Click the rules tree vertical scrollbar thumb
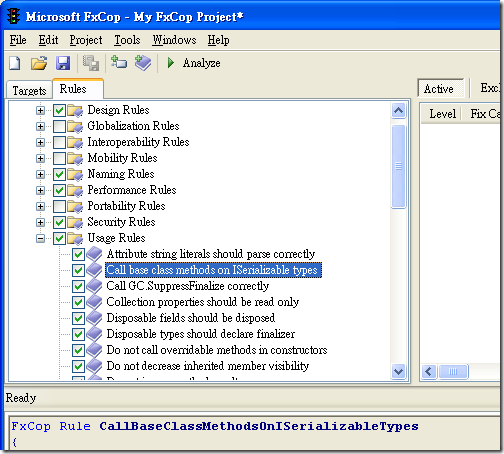This screenshot has height=454, width=504. click(x=399, y=166)
